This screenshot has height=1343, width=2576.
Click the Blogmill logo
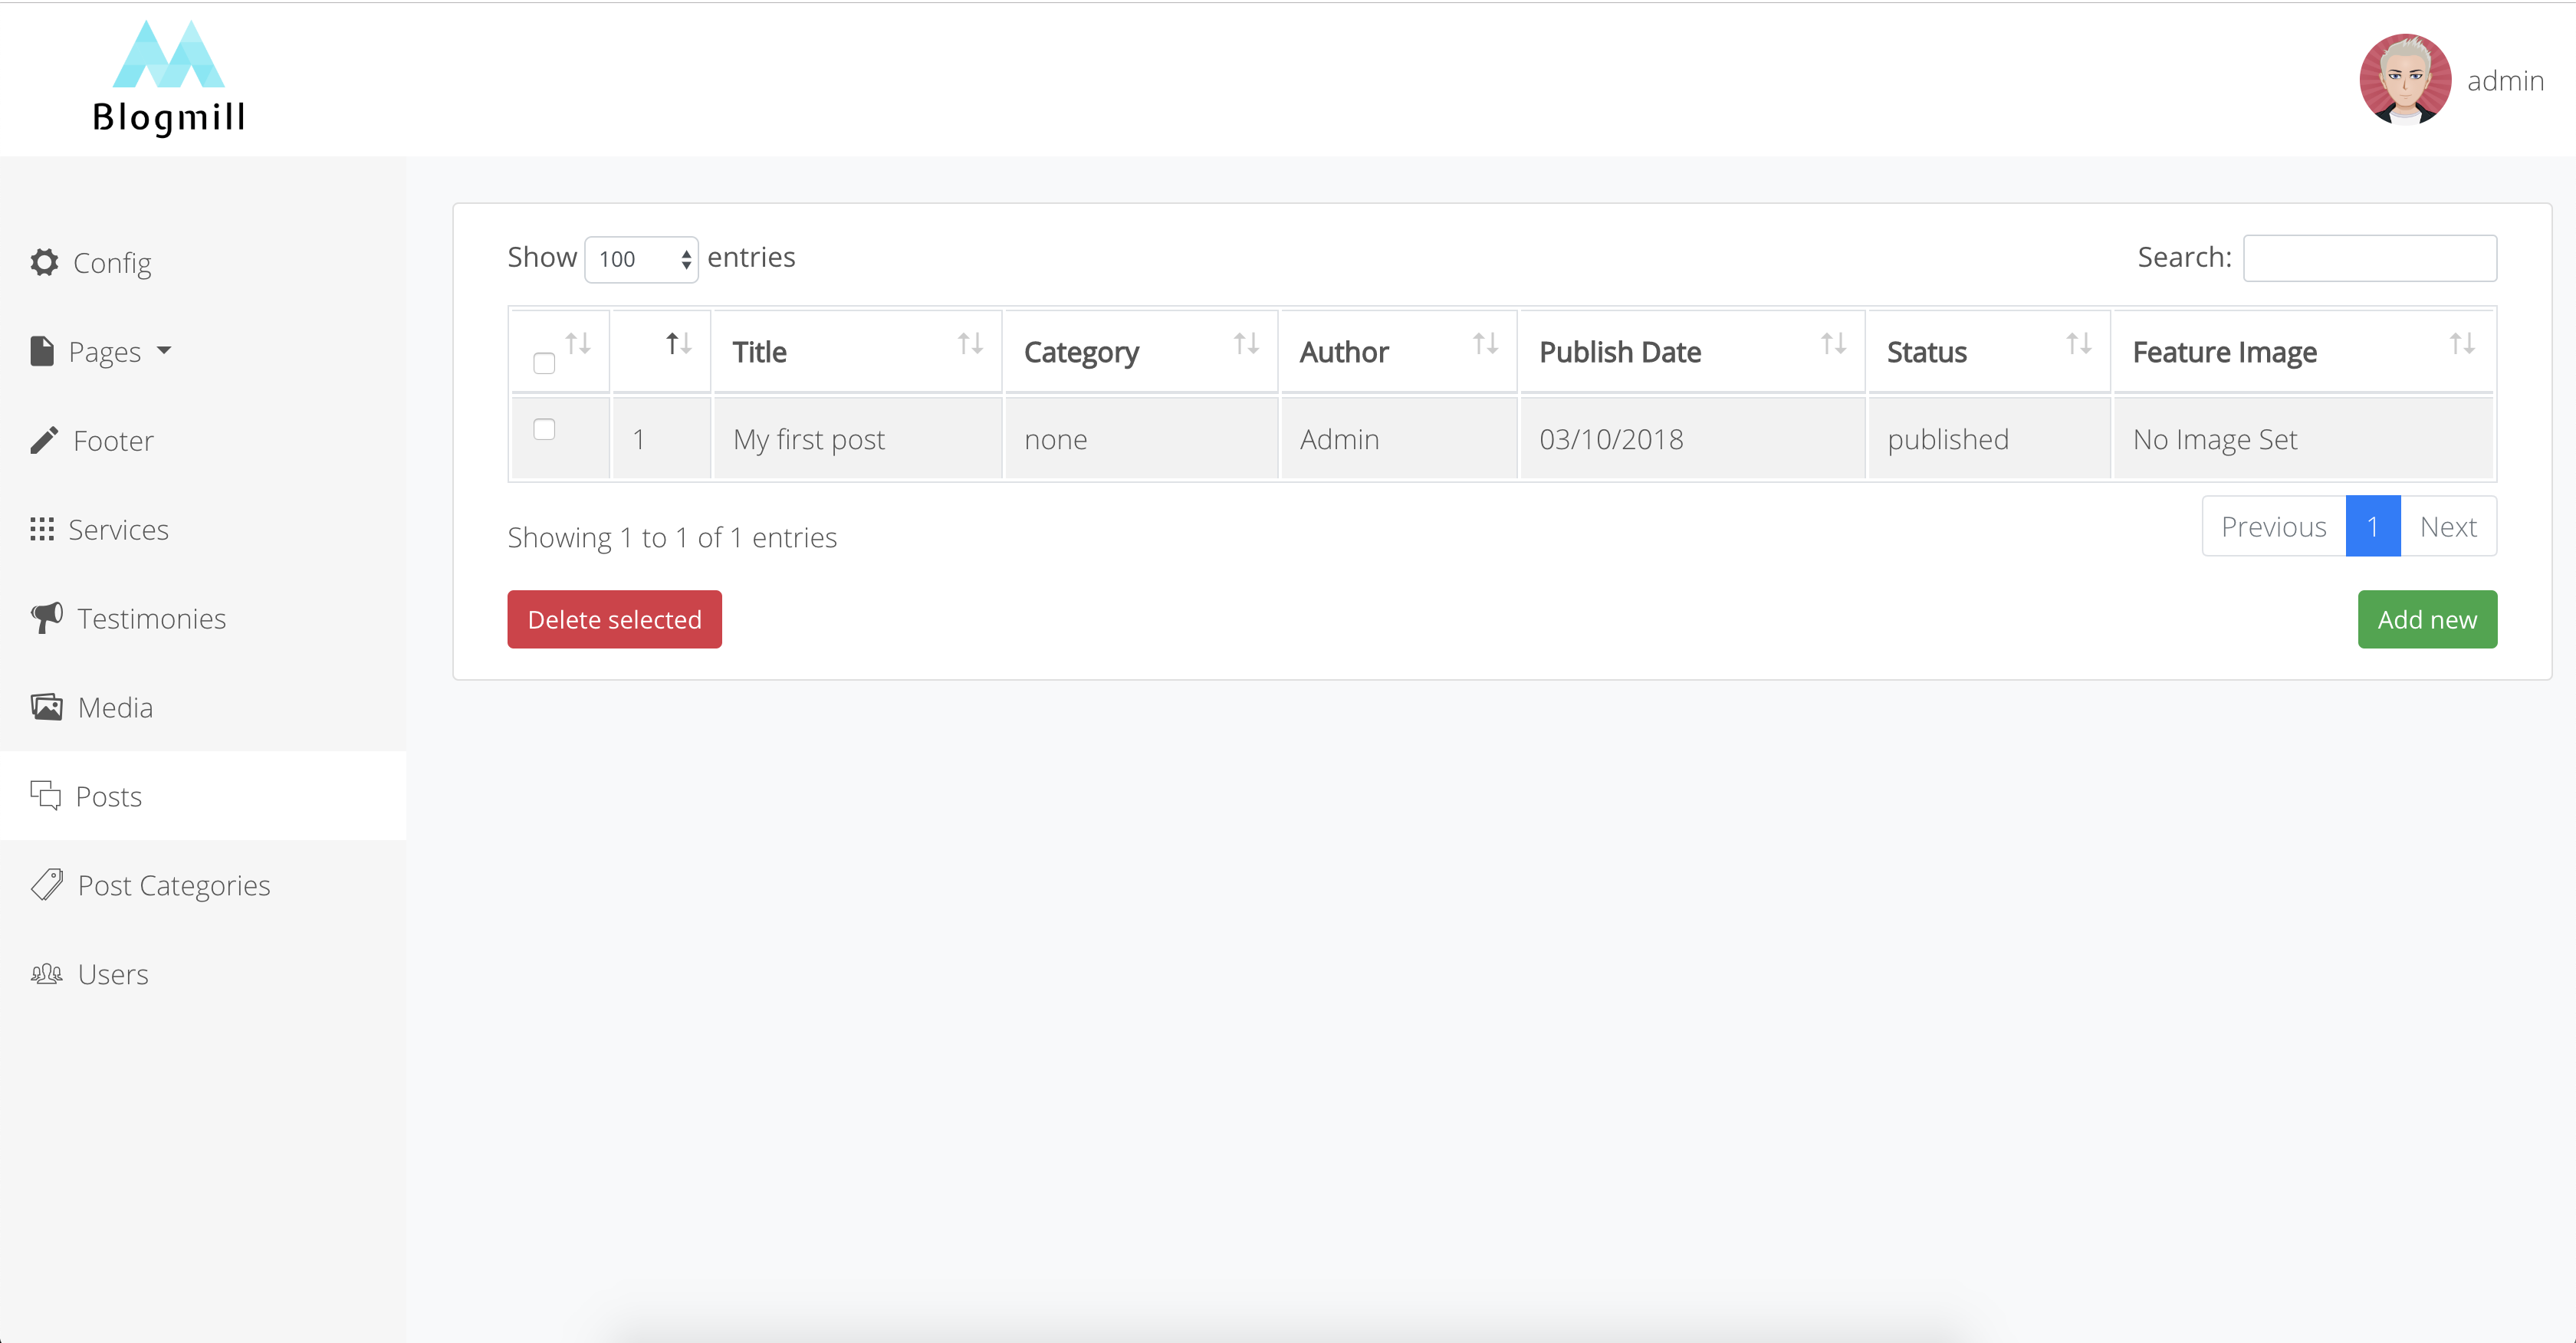click(x=168, y=78)
